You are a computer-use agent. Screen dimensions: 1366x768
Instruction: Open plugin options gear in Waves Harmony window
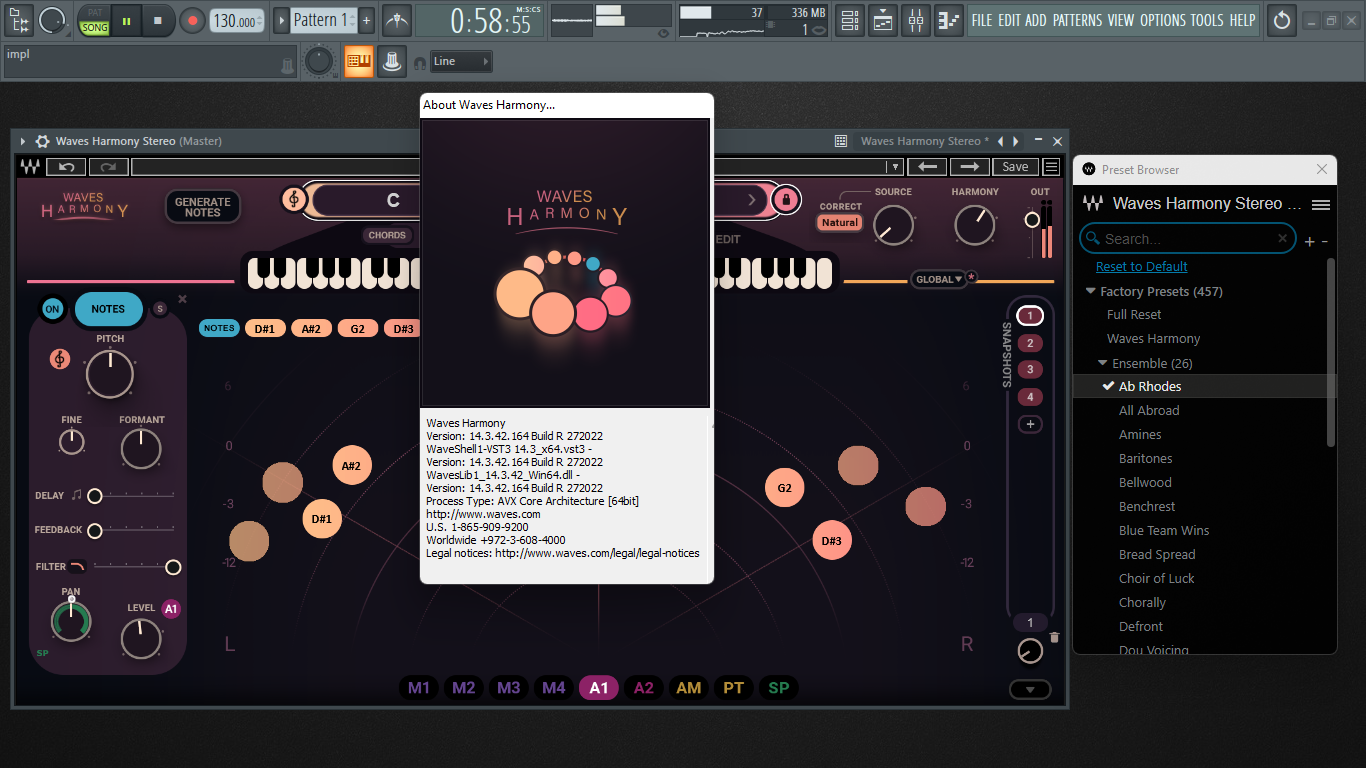pos(42,141)
